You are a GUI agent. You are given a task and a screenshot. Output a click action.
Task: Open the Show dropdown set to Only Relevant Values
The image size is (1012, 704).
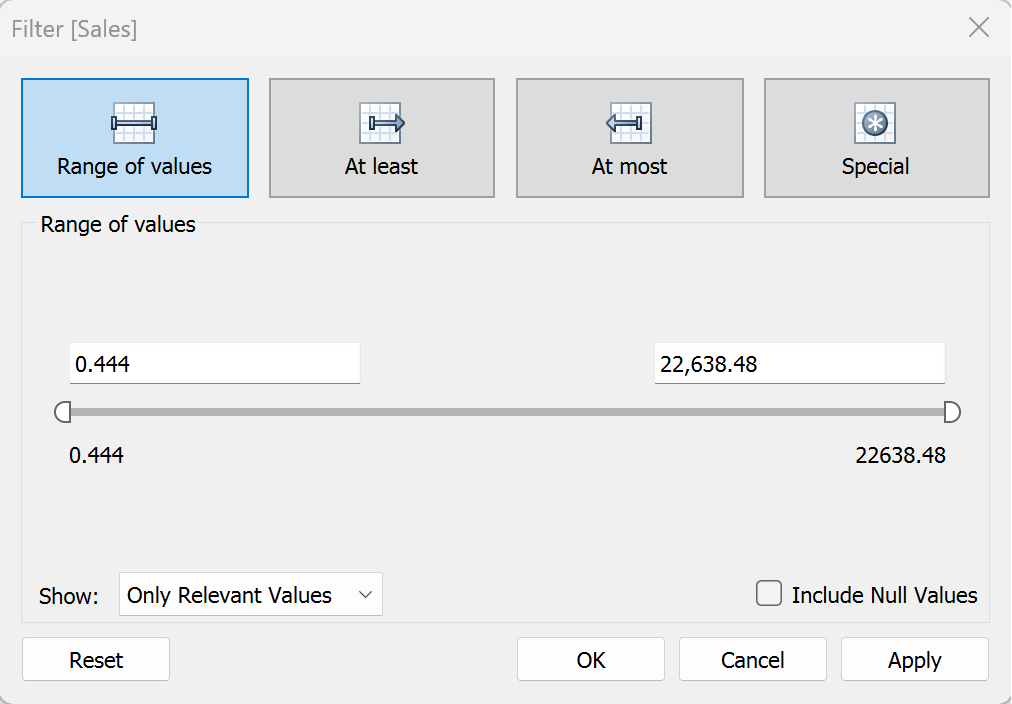pyautogui.click(x=251, y=594)
